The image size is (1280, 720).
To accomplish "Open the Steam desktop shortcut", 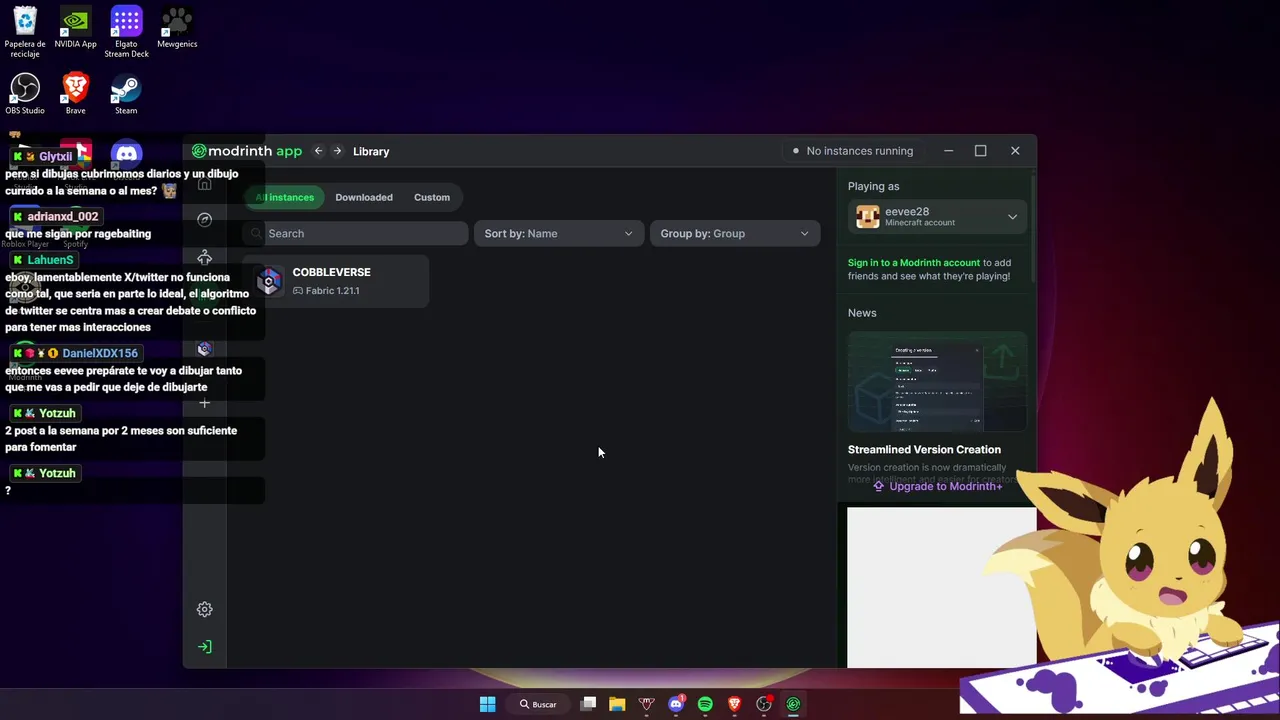I will pyautogui.click(x=126, y=93).
